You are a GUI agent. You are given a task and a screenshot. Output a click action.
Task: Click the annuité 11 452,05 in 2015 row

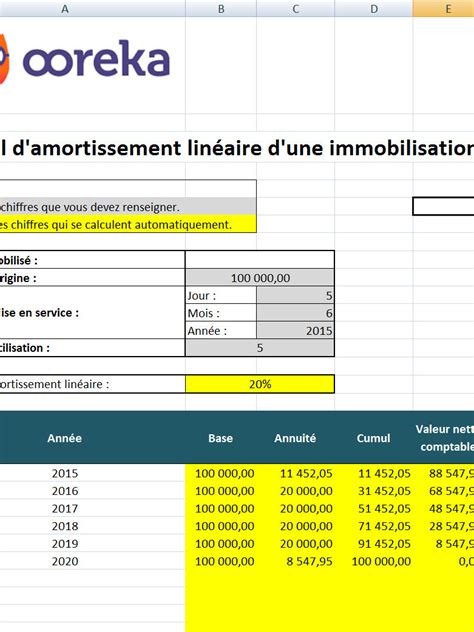[295, 473]
